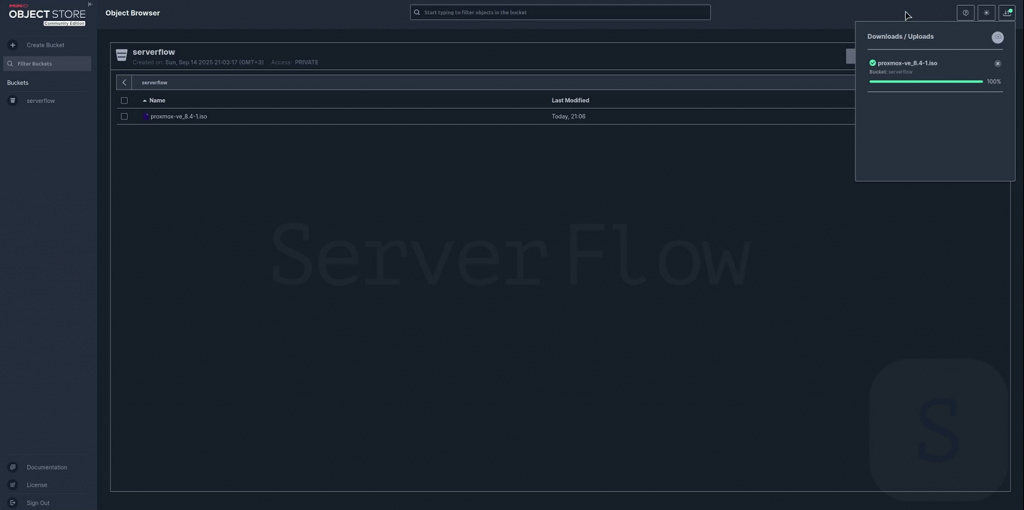Click the green upload-complete check icon
The width and height of the screenshot is (1024, 510).
pos(873,63)
